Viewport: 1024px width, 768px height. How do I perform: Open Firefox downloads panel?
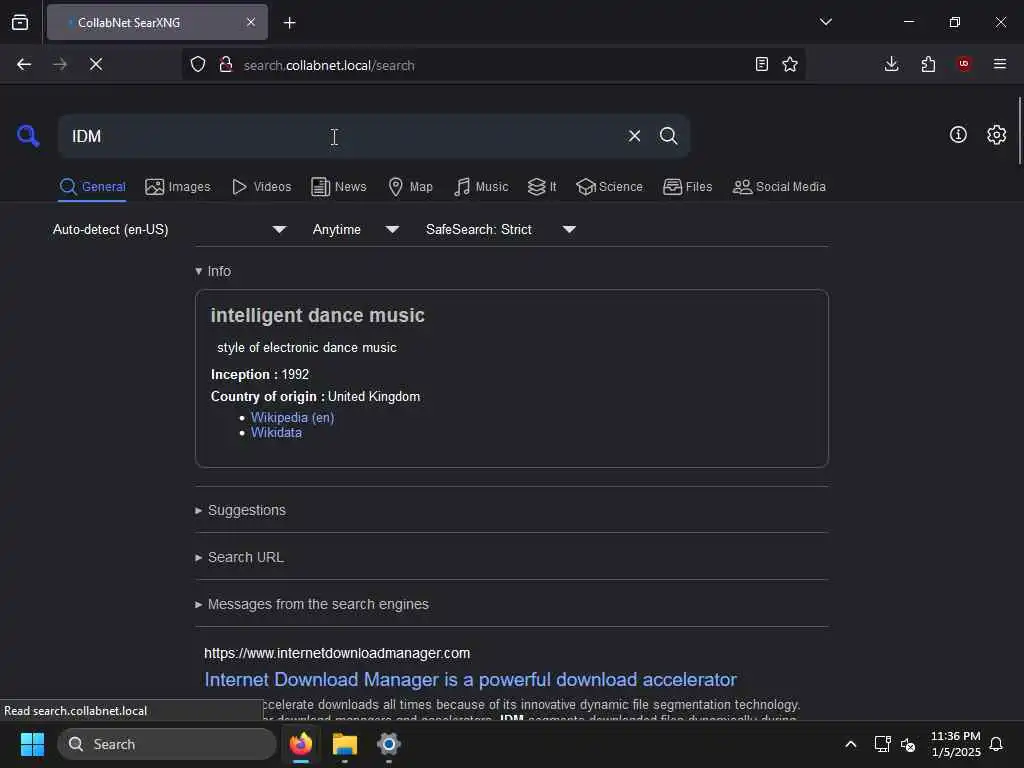pos(891,64)
